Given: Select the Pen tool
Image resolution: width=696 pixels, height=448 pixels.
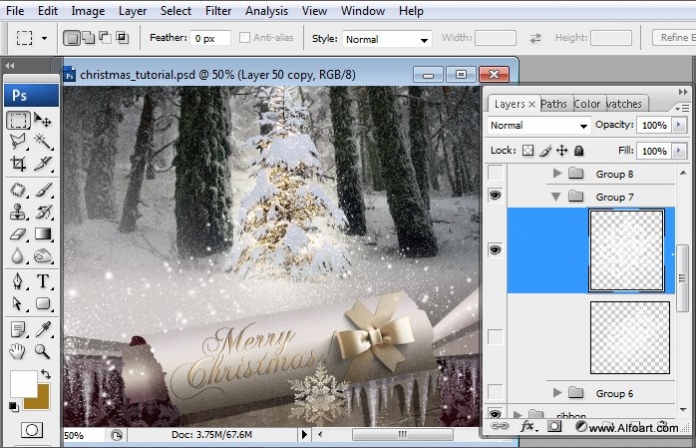Looking at the screenshot, I should click(18, 281).
